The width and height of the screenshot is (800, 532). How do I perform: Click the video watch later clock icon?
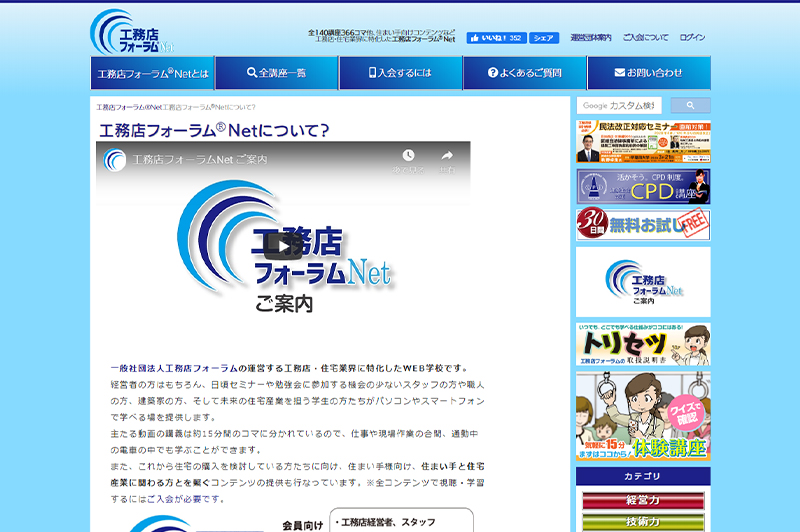(408, 156)
